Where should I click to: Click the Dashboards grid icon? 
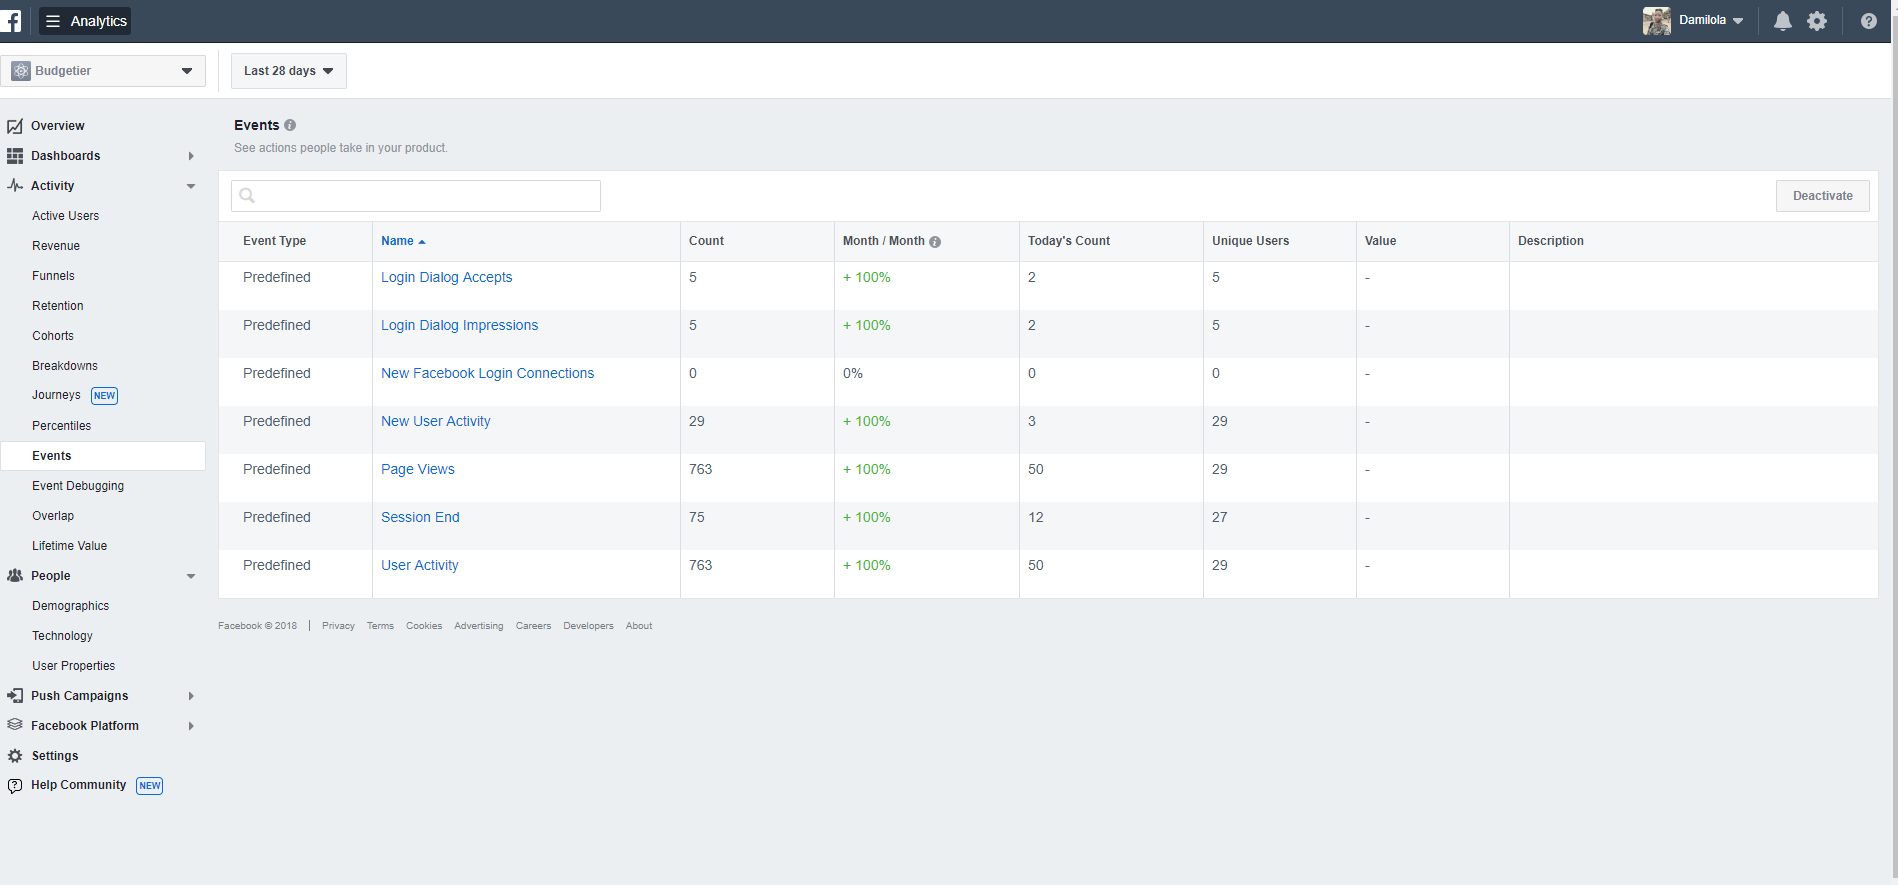(15, 156)
